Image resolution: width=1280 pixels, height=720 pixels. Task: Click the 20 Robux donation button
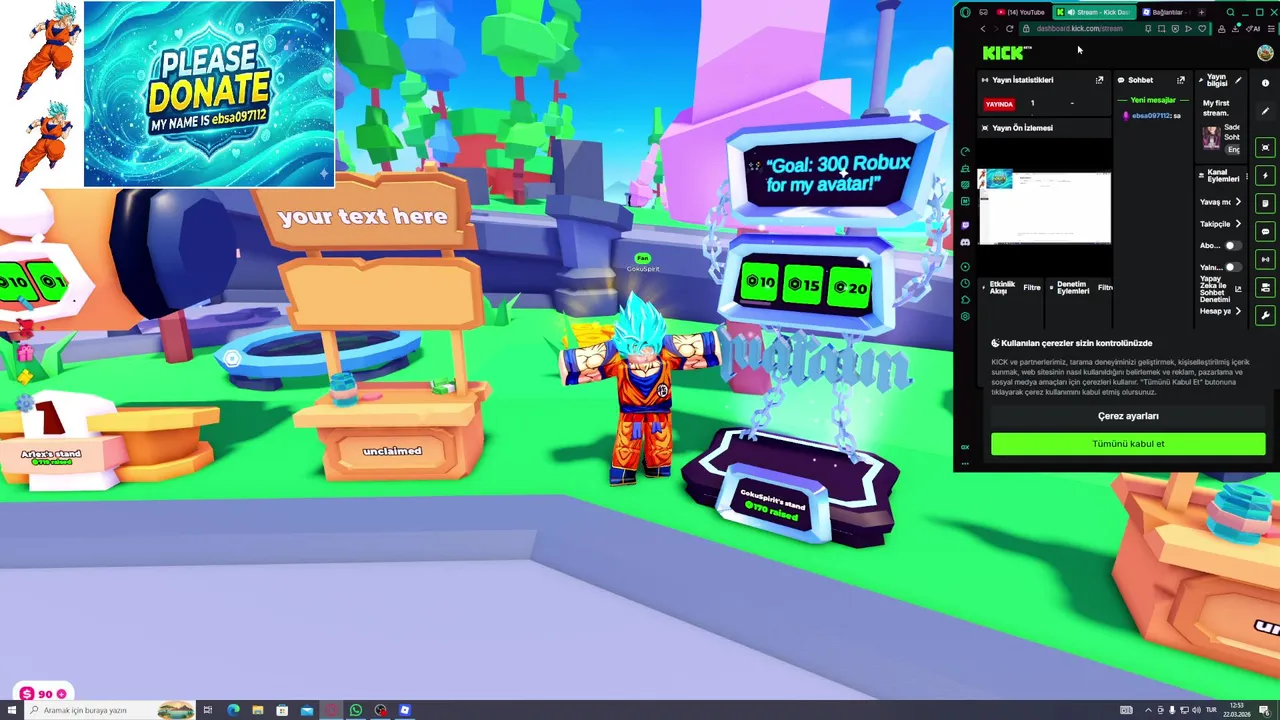tap(851, 288)
